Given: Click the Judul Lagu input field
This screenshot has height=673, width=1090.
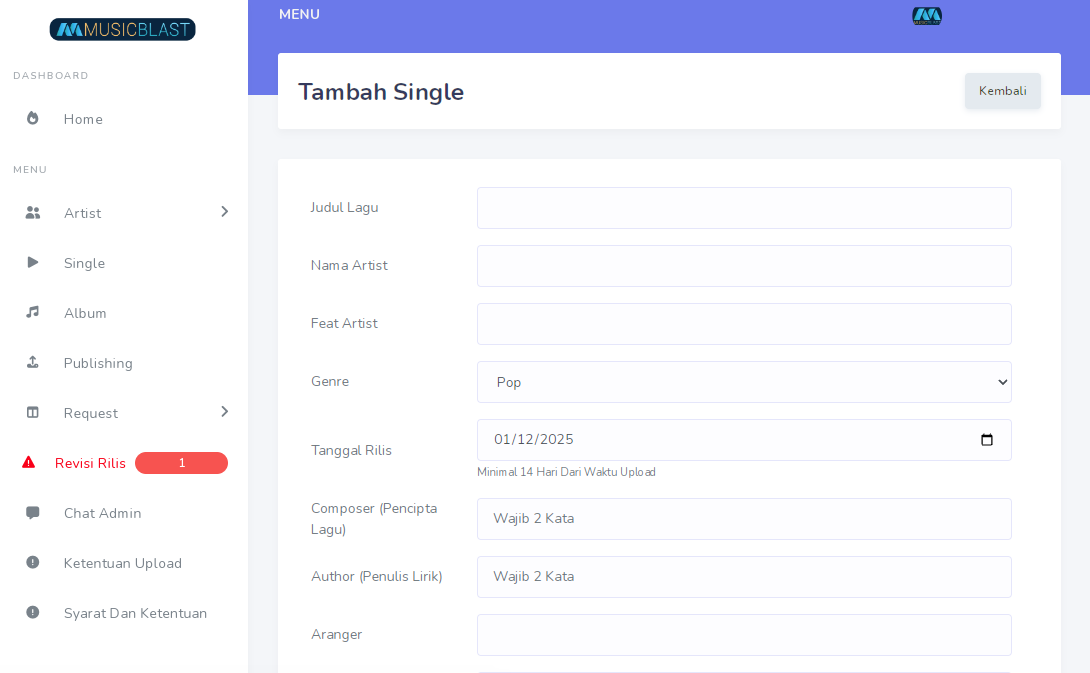Looking at the screenshot, I should coord(744,208).
